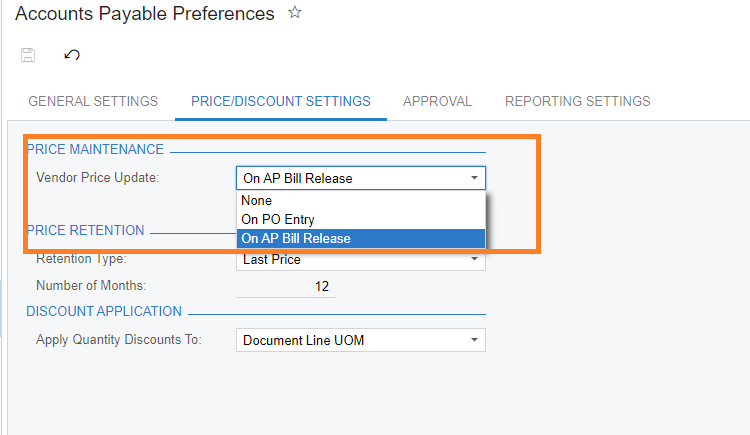Viewport: 750px width, 435px height.
Task: Click the Document Line UOM value box
Action: tap(350, 340)
